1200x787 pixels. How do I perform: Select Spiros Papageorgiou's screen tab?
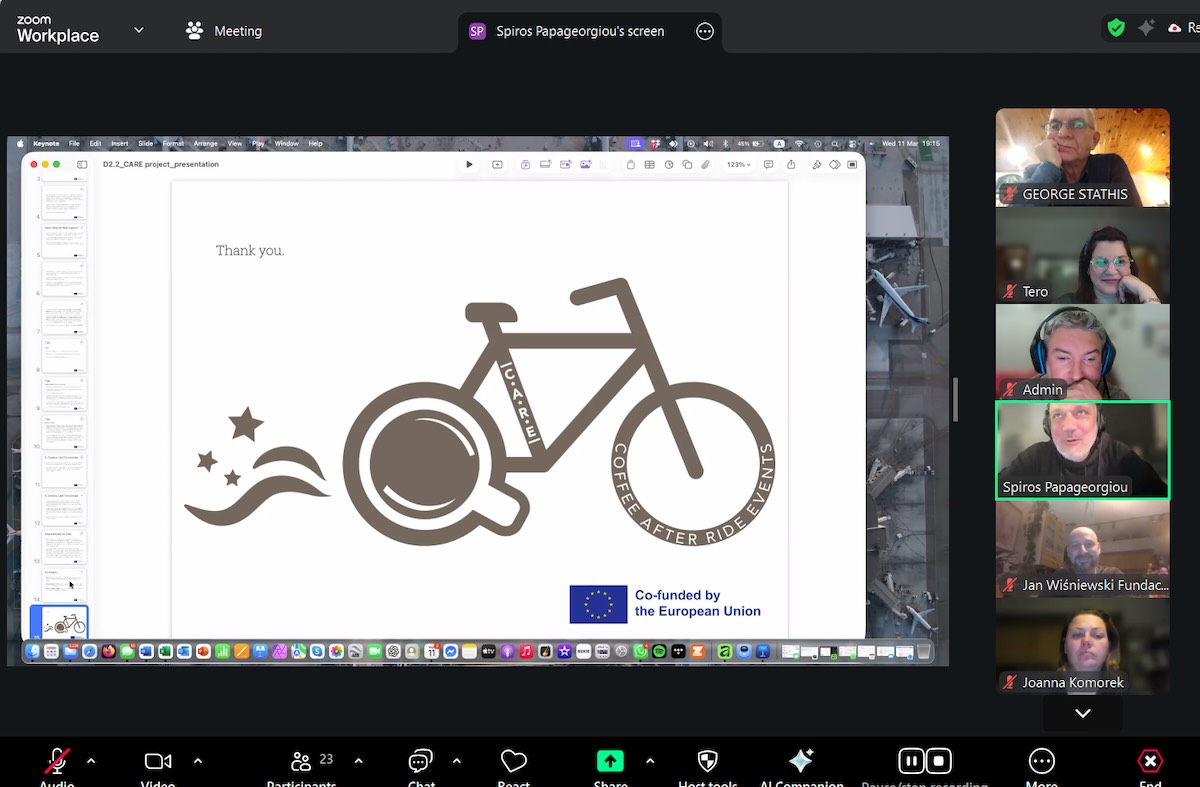[580, 31]
